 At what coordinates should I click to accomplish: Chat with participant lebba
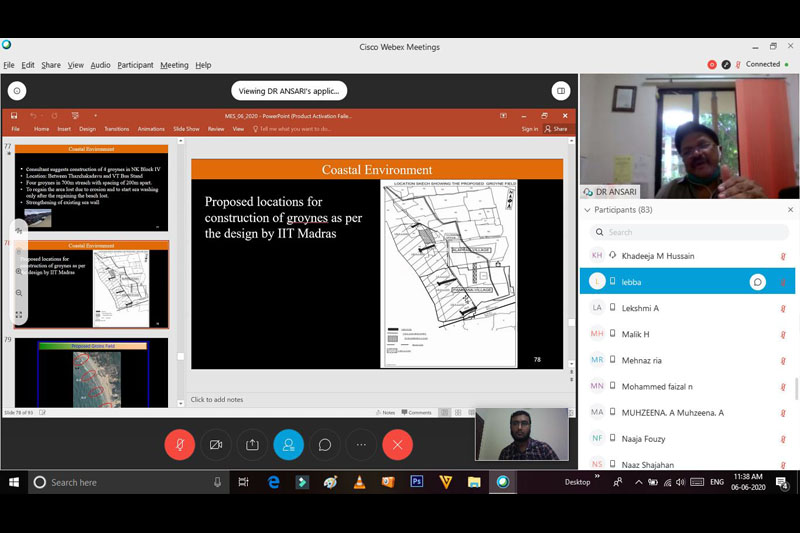tap(757, 282)
